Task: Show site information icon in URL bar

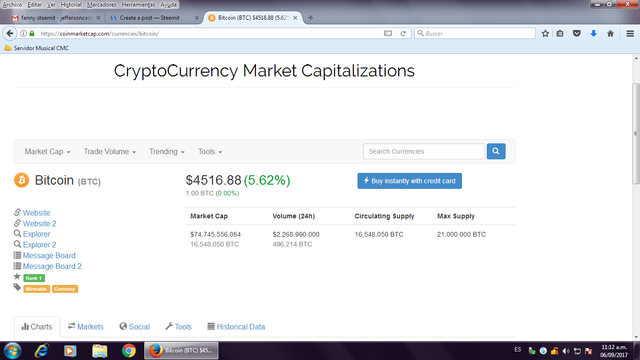Action: click(x=24, y=33)
